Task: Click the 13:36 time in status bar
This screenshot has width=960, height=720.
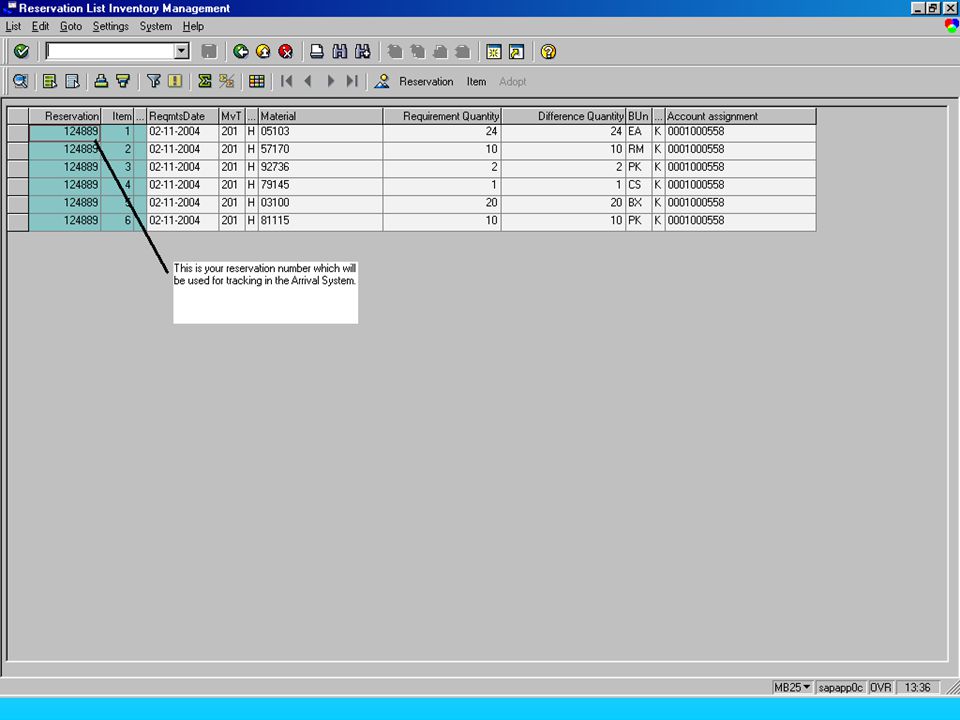Action: [x=917, y=687]
